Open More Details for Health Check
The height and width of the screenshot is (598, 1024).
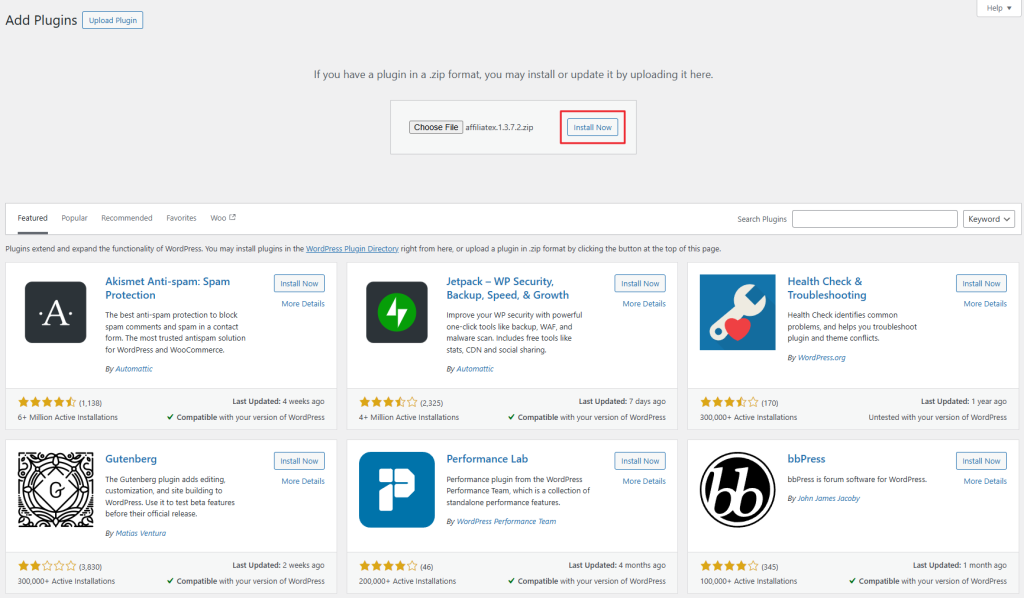click(x=985, y=304)
